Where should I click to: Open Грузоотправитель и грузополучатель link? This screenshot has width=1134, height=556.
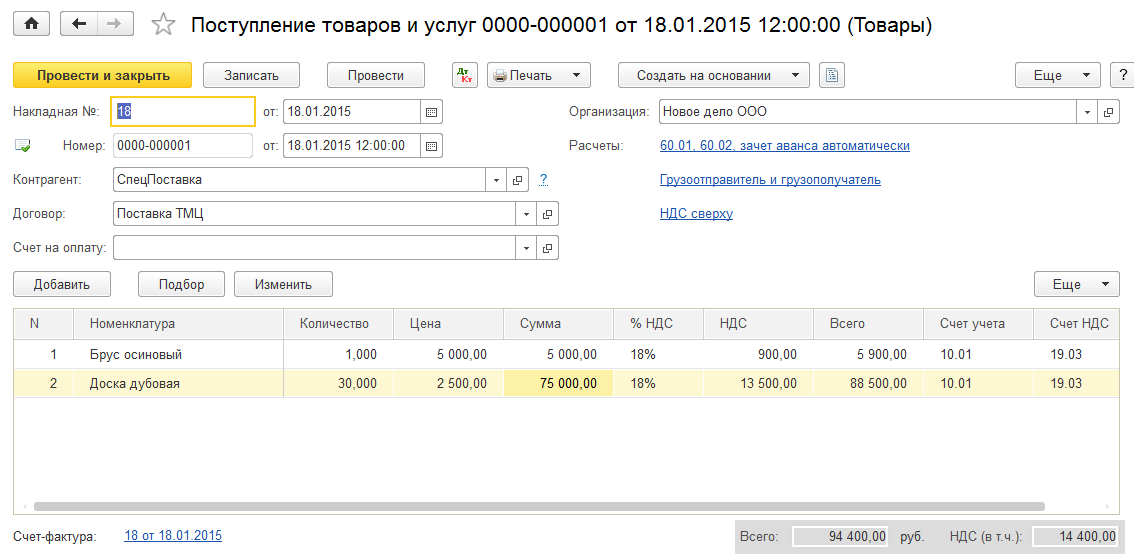pyautogui.click(x=770, y=179)
